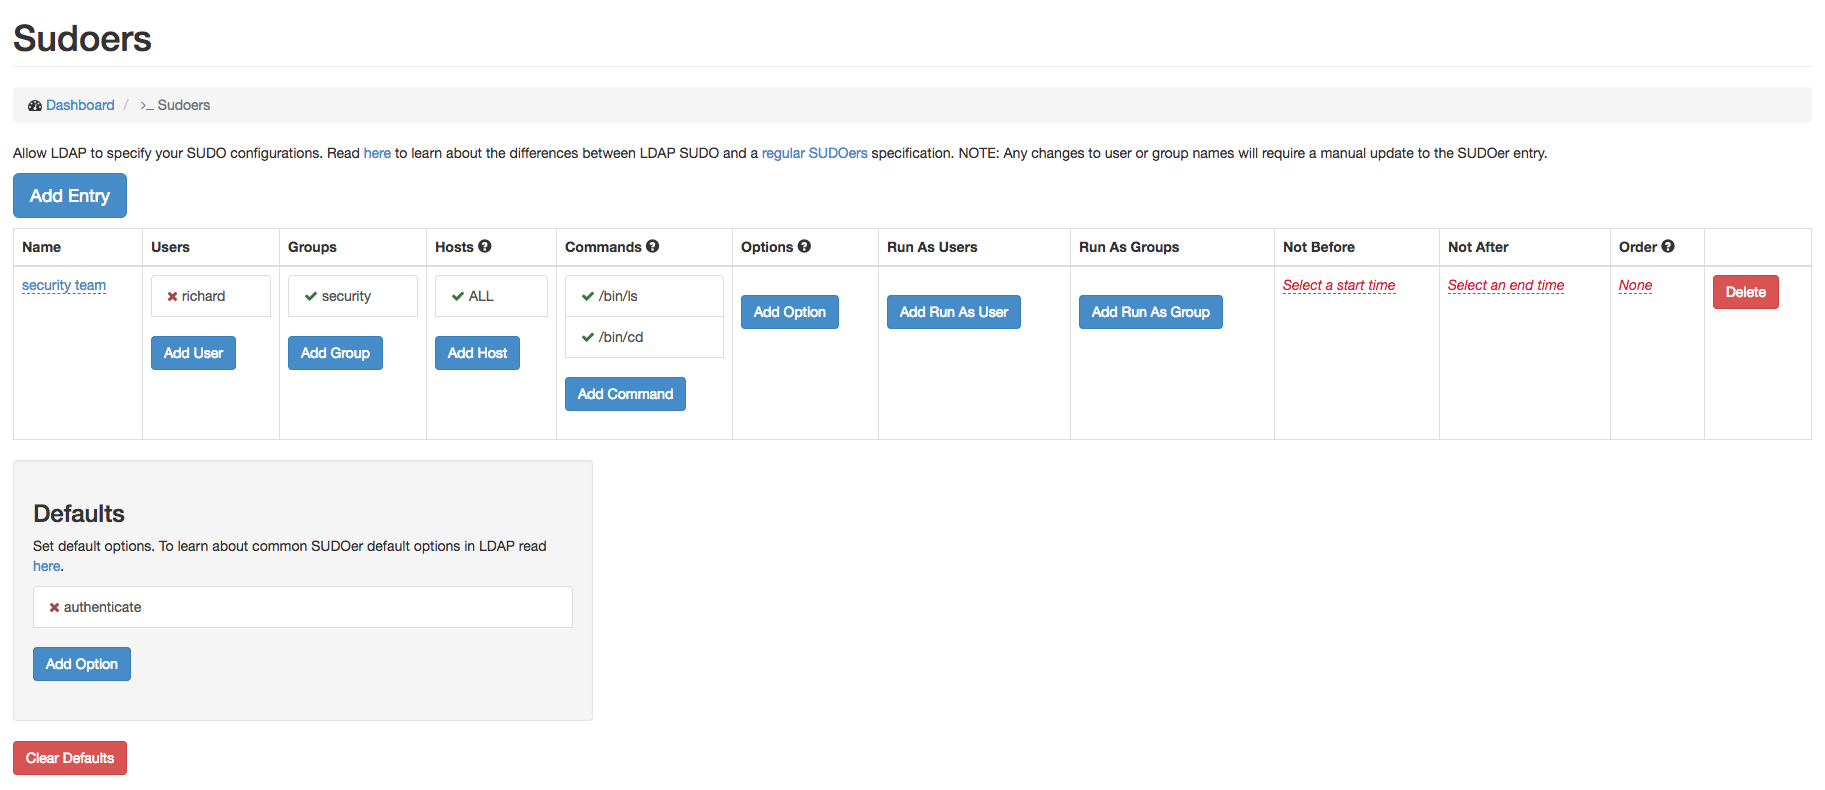The width and height of the screenshot is (1825, 790).
Task: Click the Clear Defaults button
Action: click(70, 758)
